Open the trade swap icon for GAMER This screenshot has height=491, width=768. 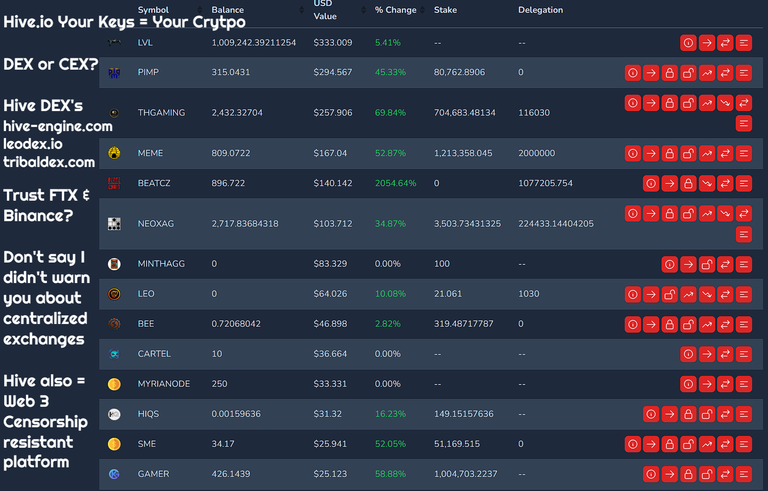coord(725,474)
